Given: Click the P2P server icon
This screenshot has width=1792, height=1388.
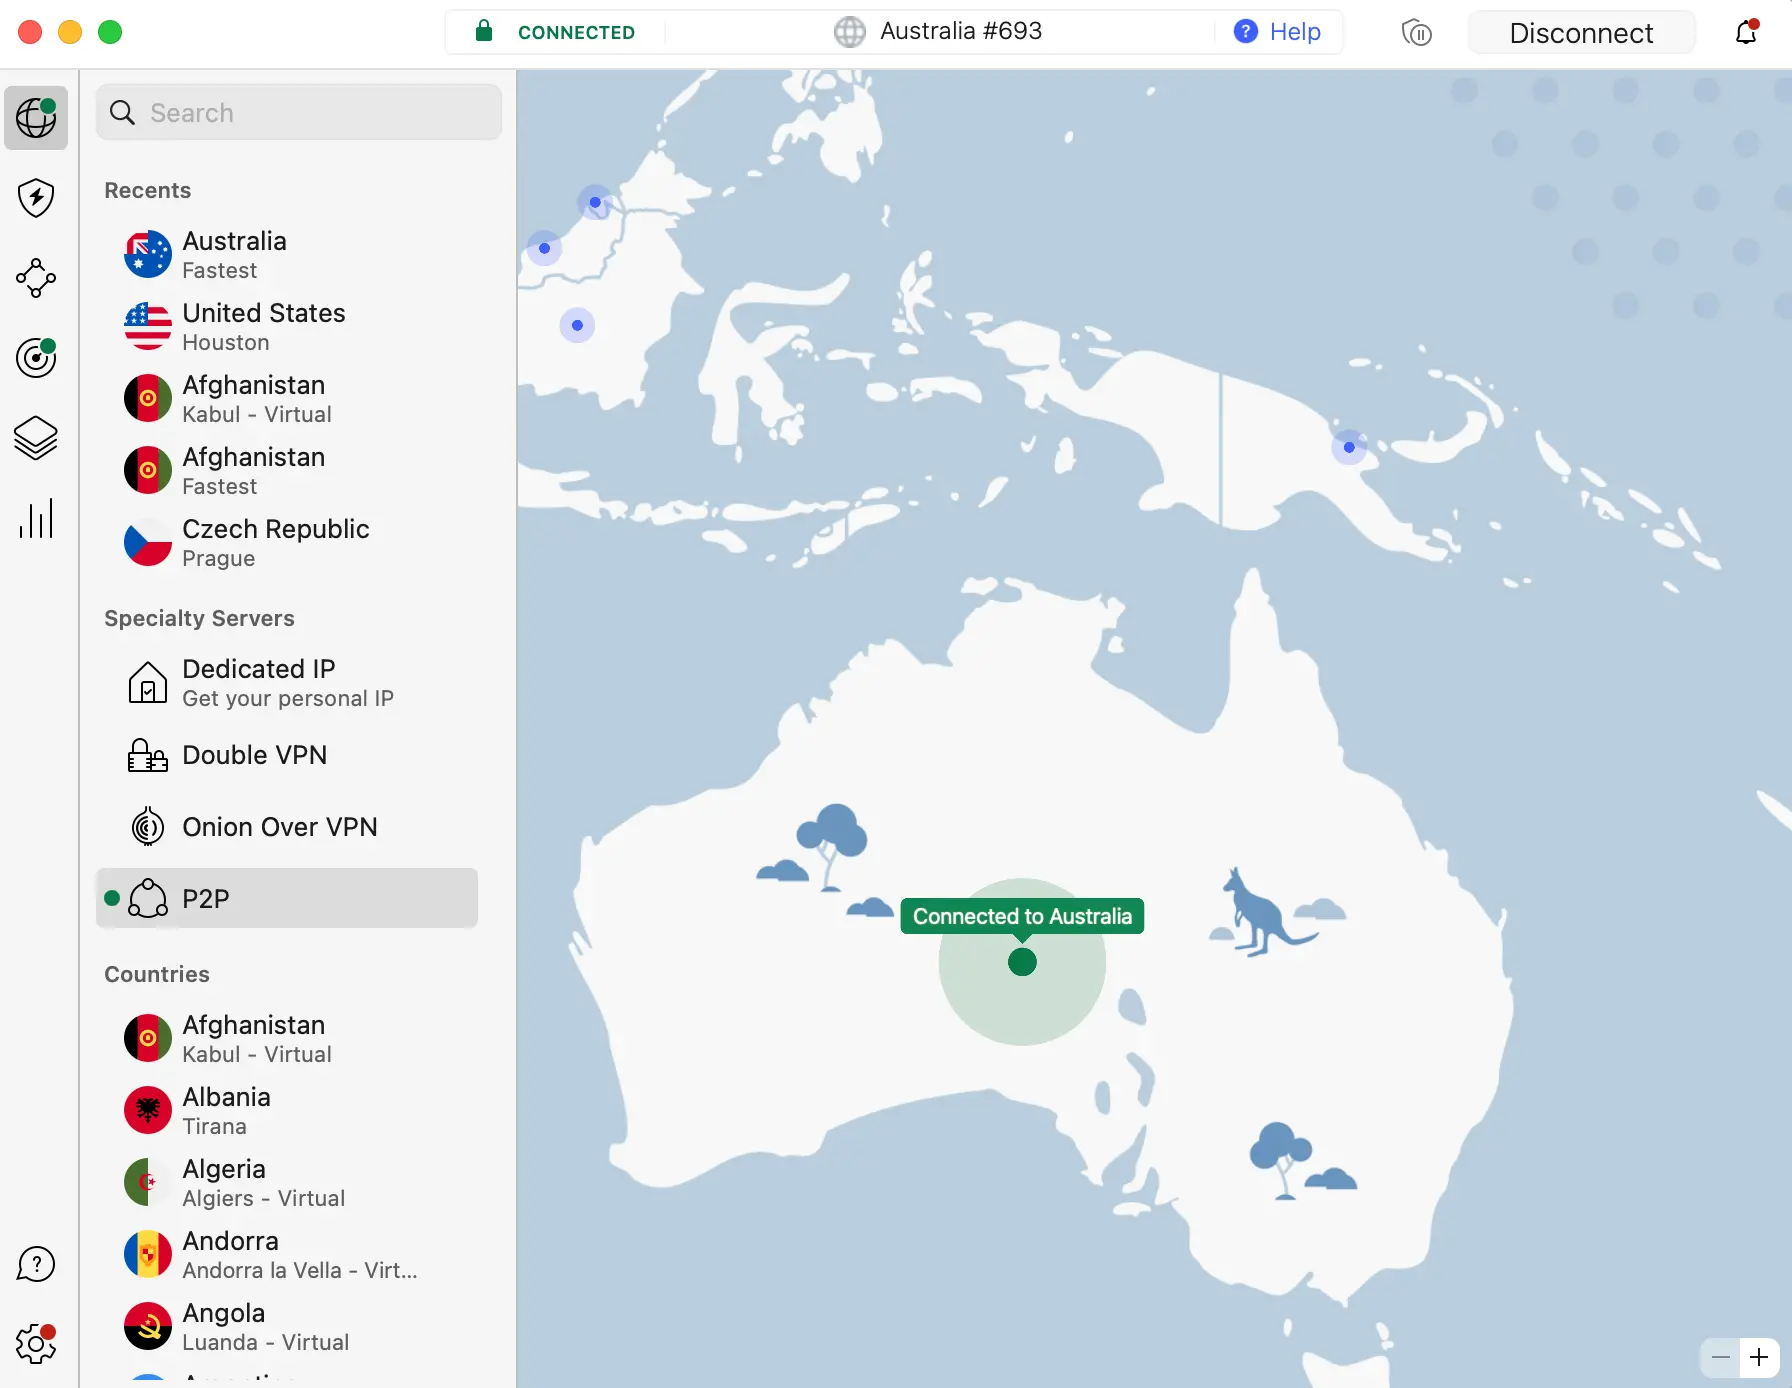Looking at the screenshot, I should click(x=148, y=899).
